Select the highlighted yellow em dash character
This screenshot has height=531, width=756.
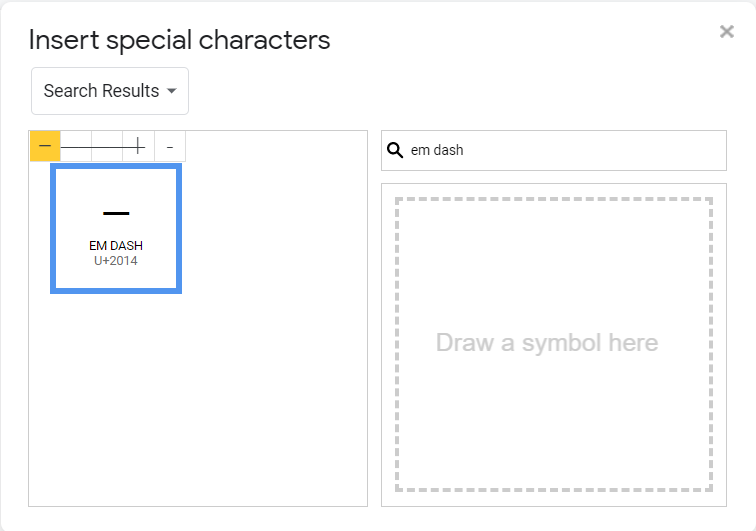pyautogui.click(x=45, y=146)
